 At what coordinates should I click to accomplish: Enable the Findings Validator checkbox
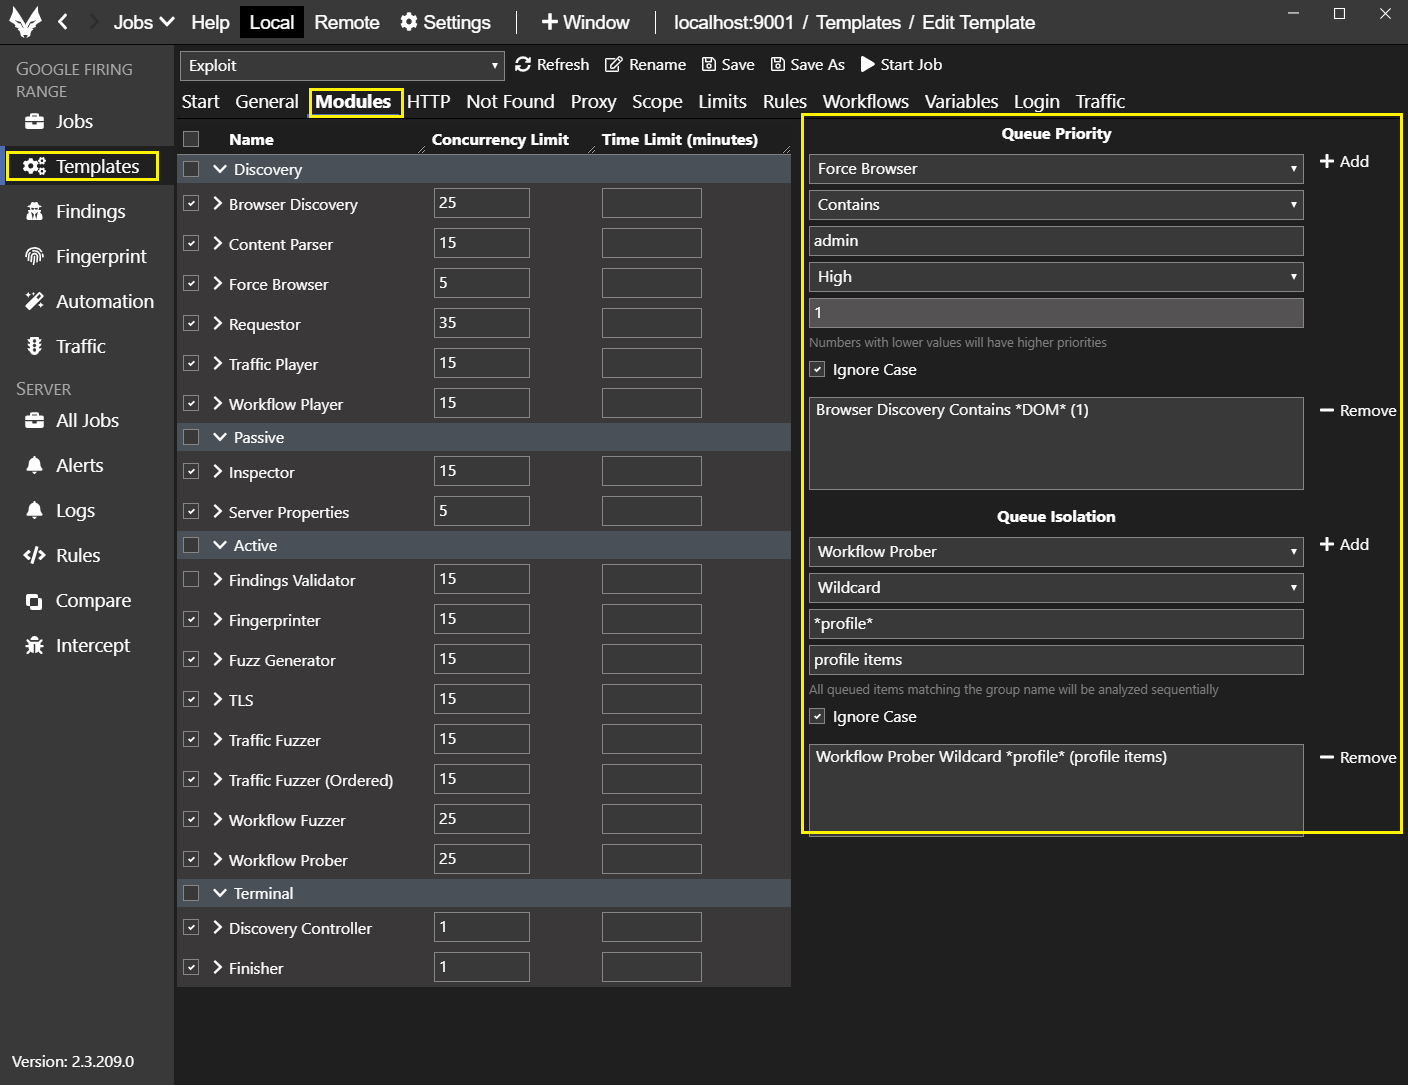pos(191,579)
